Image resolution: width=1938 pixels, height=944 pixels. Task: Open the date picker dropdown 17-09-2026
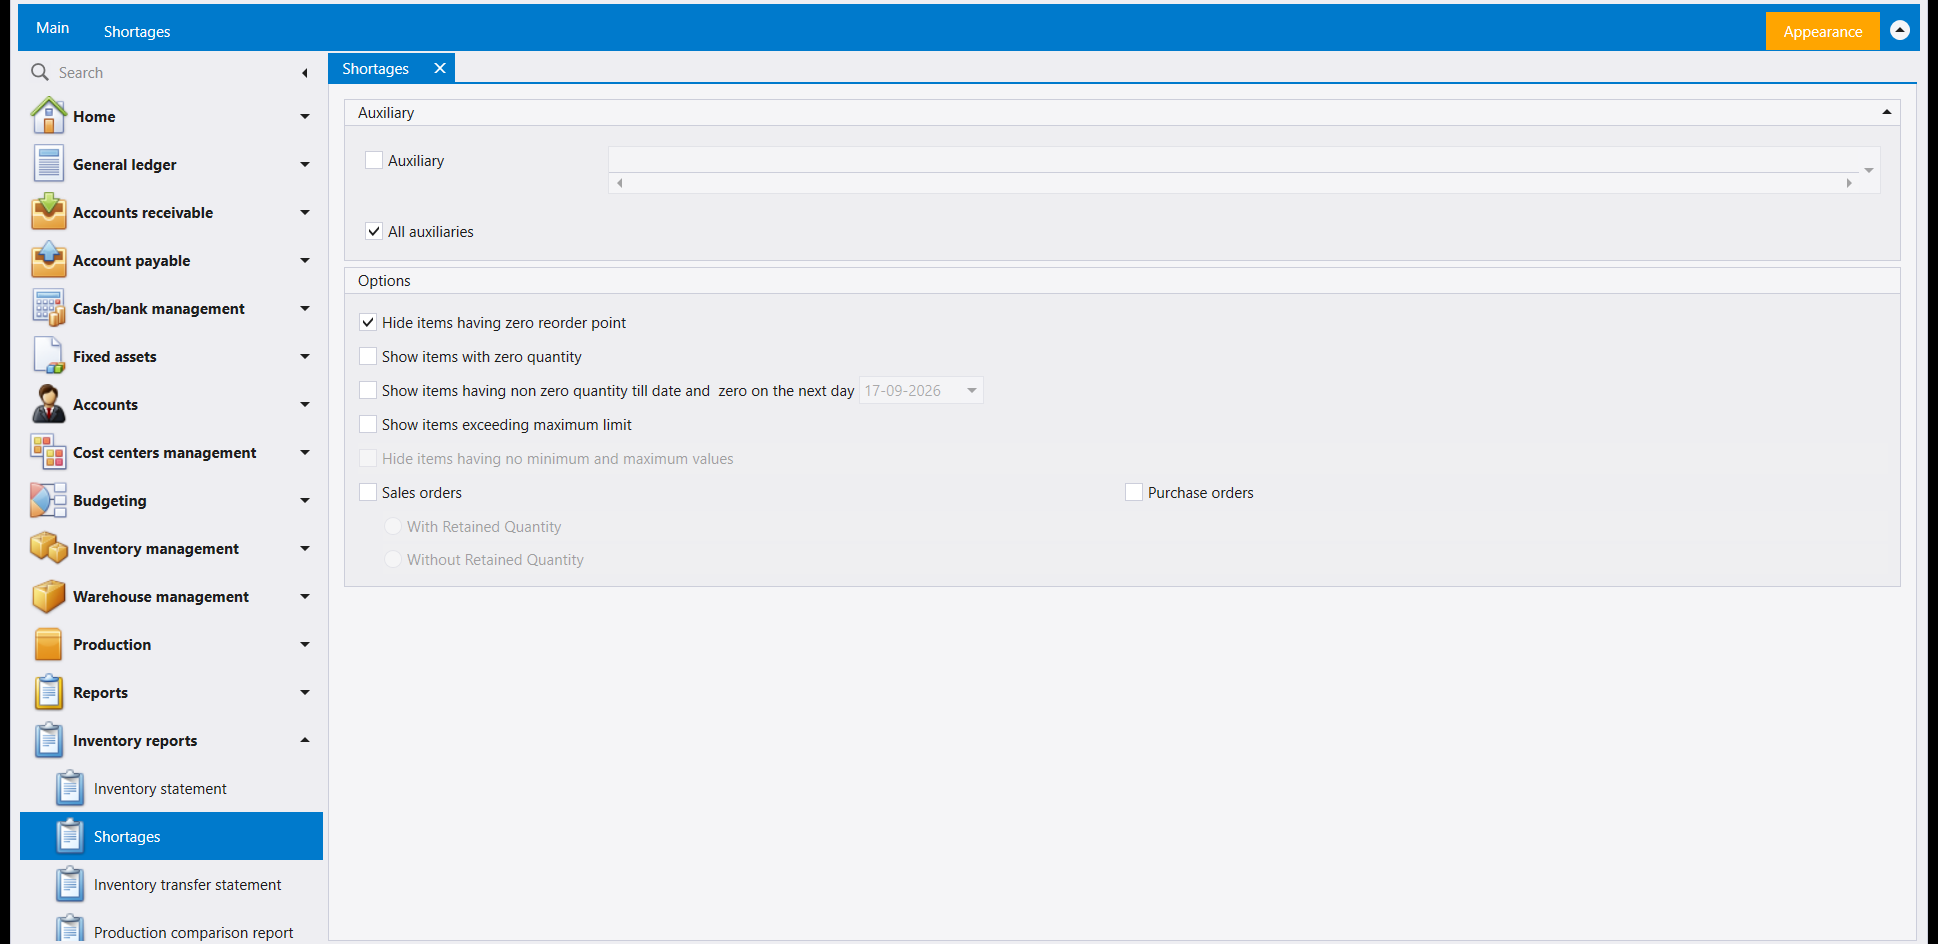[972, 390]
